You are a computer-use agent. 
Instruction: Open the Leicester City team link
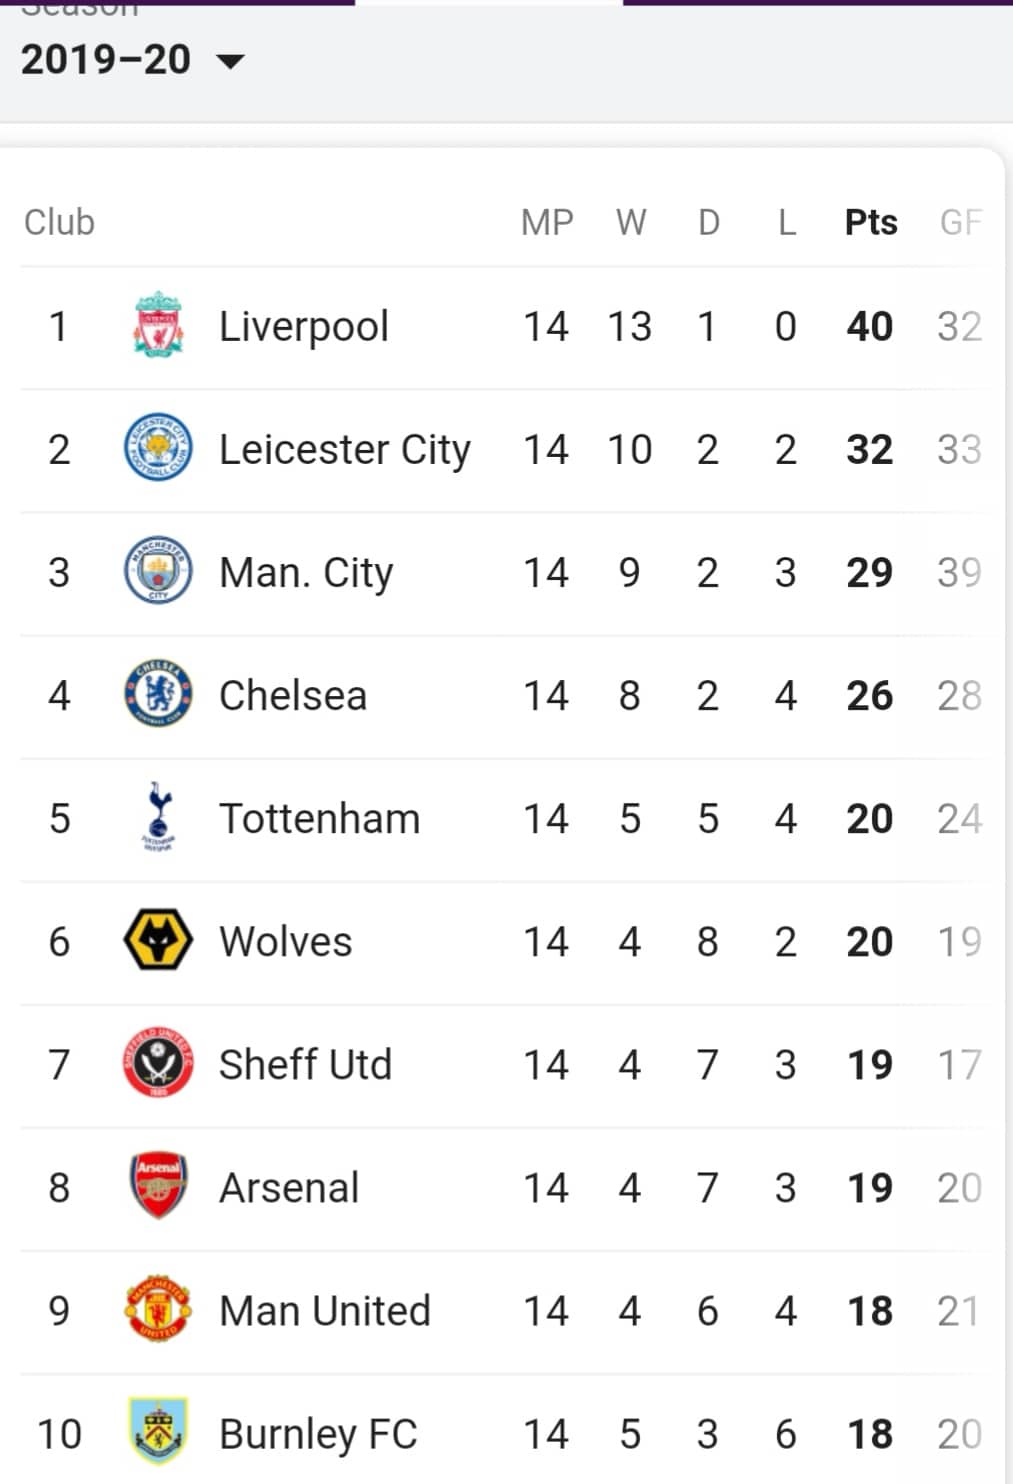(x=345, y=449)
